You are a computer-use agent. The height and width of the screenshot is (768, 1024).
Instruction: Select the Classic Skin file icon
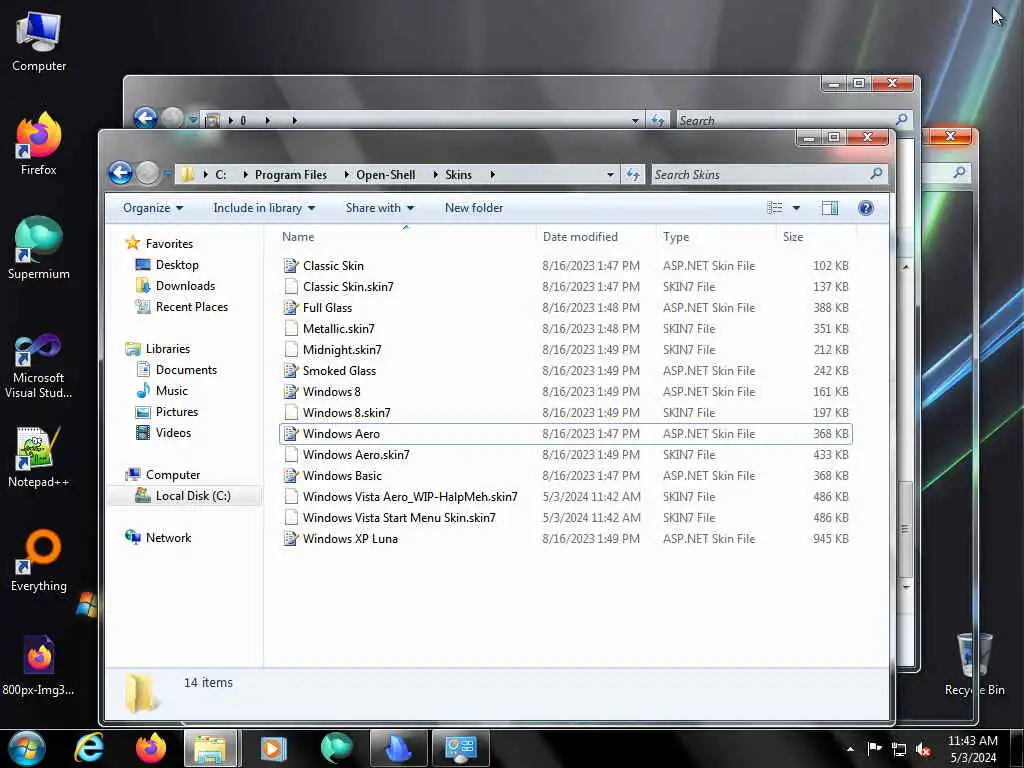pyautogui.click(x=291, y=266)
